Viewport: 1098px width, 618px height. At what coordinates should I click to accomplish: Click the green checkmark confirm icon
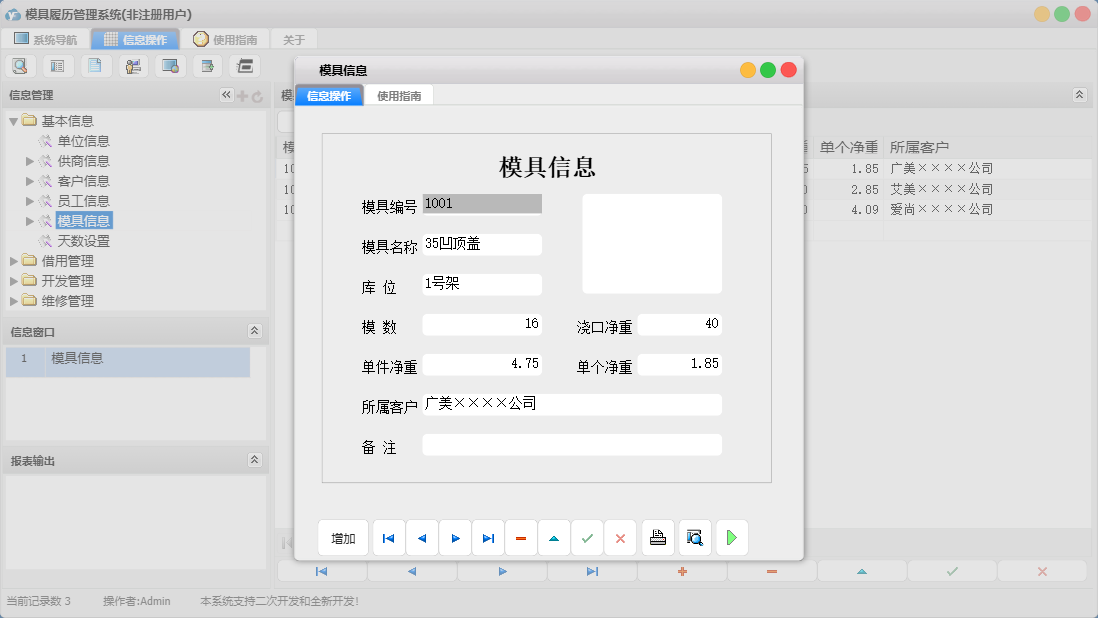click(x=587, y=537)
